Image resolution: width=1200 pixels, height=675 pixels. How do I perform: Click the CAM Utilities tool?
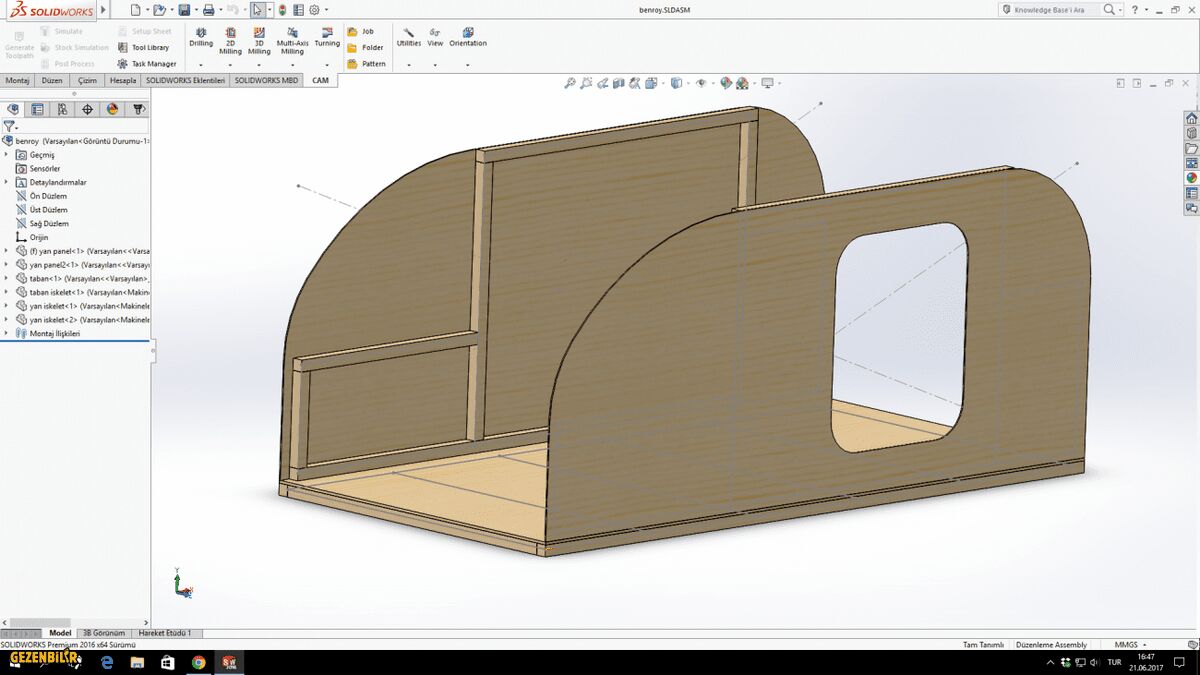click(x=408, y=38)
